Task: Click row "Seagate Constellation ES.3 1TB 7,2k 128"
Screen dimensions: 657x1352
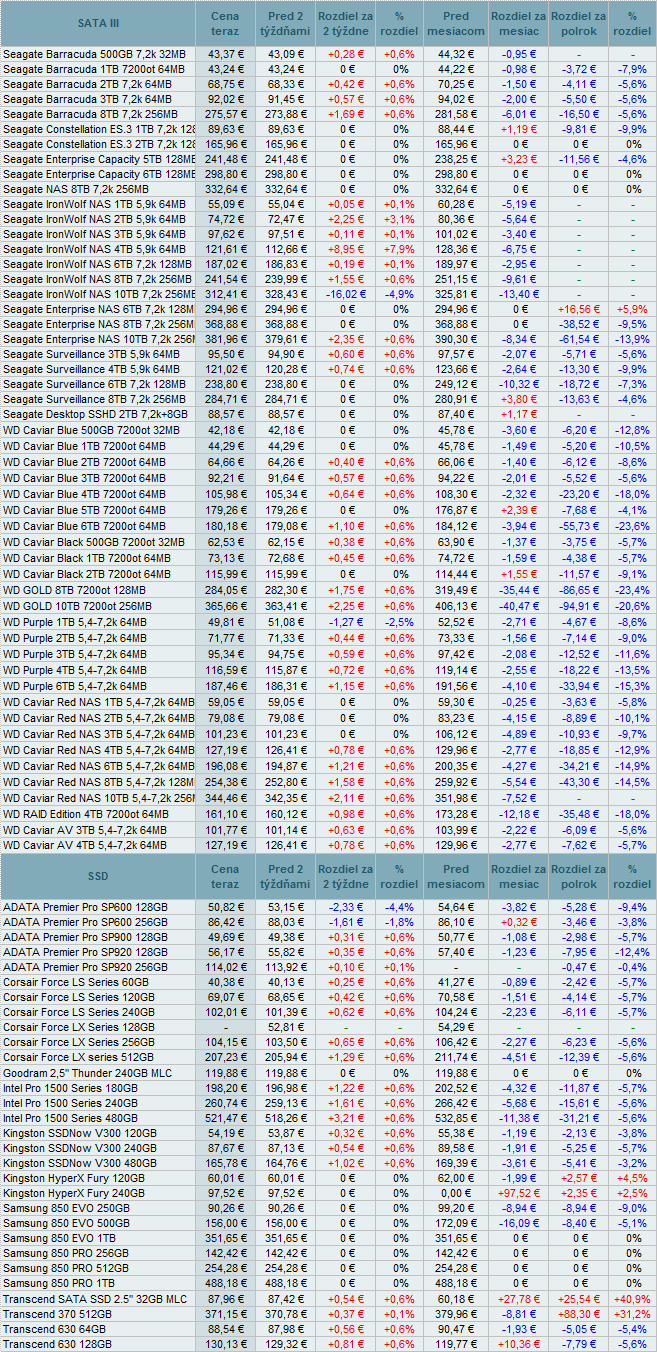Action: tap(328, 129)
